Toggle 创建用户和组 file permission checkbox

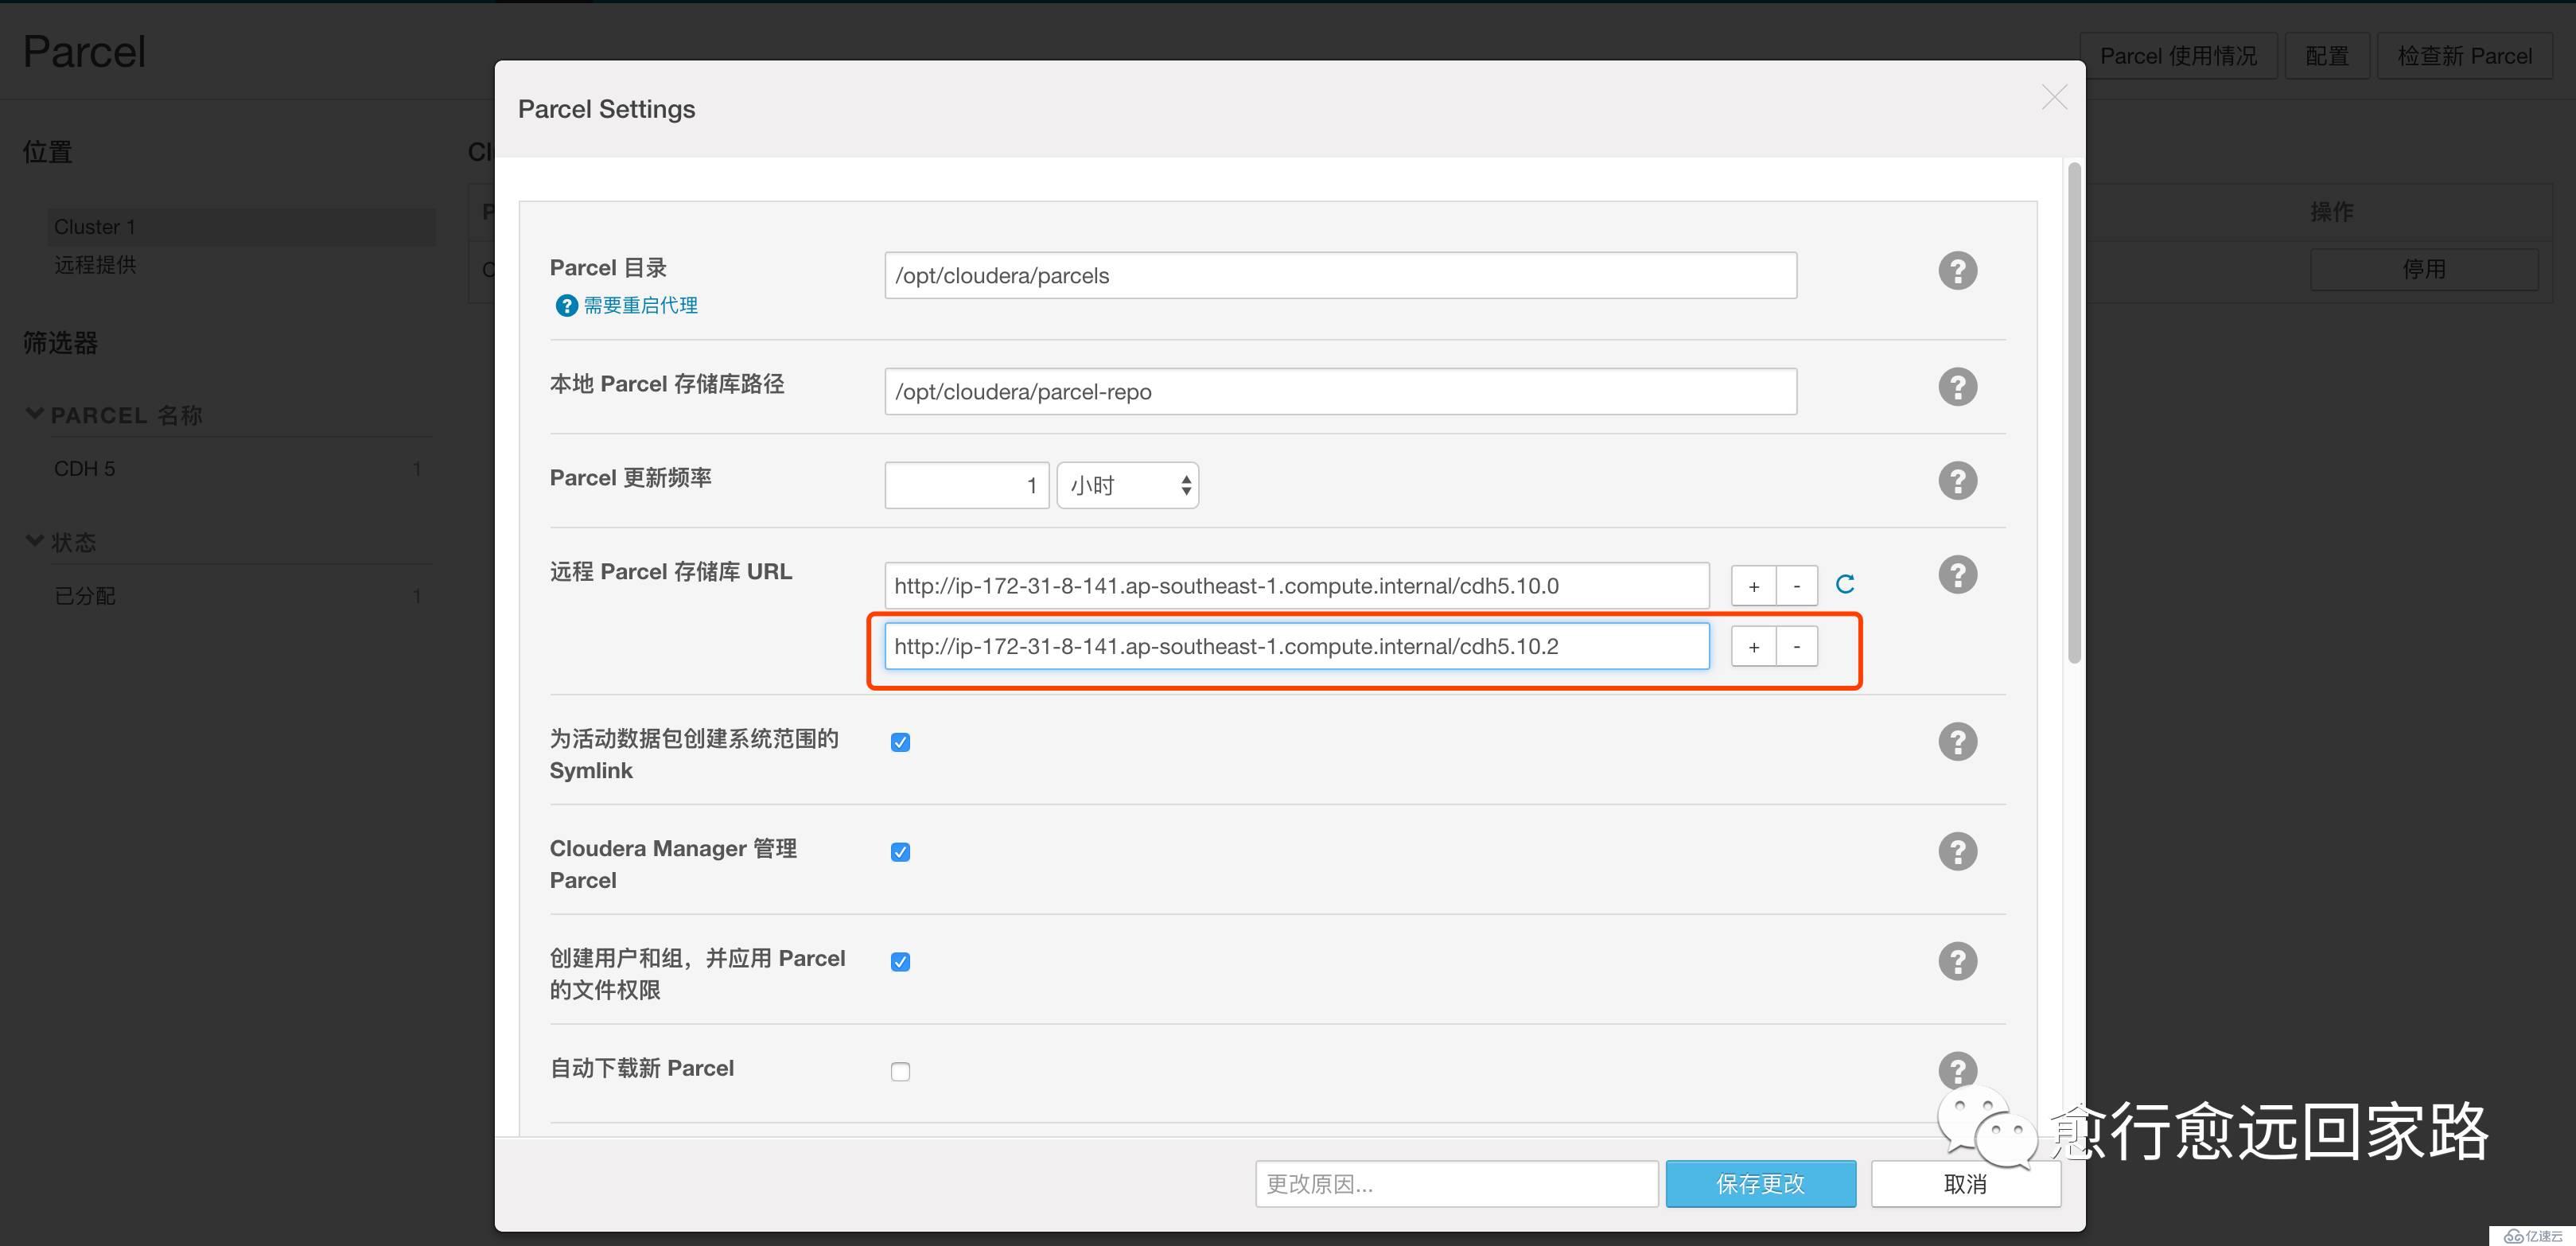(900, 962)
